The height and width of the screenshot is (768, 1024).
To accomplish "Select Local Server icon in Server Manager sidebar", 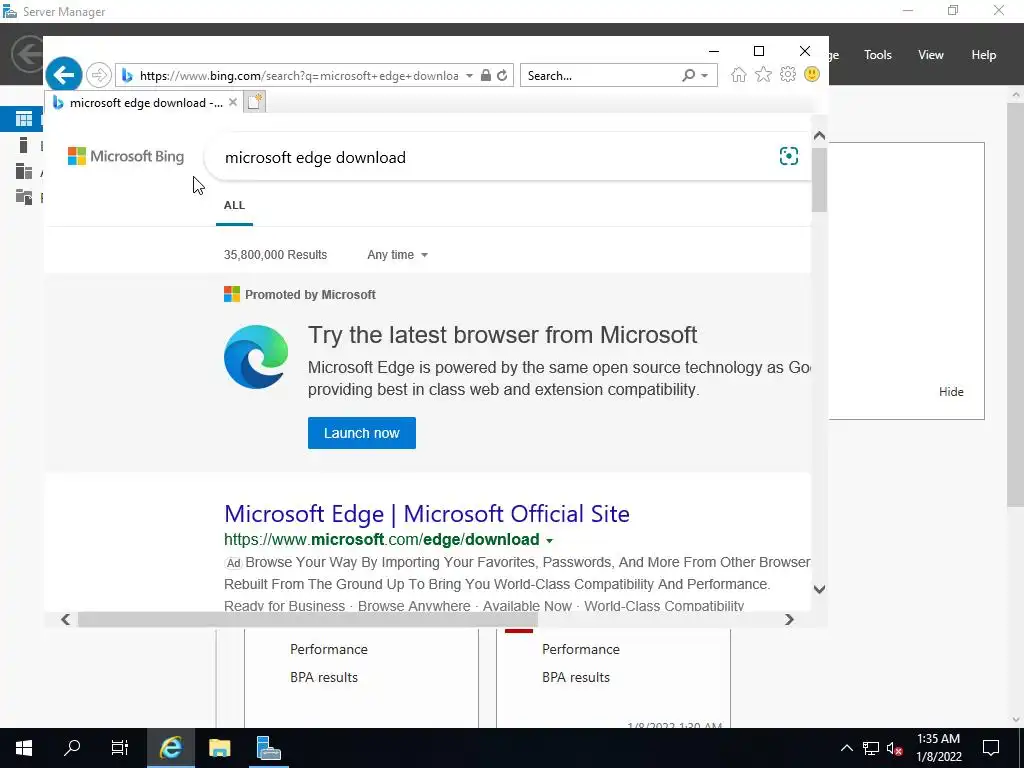I will coord(24,145).
